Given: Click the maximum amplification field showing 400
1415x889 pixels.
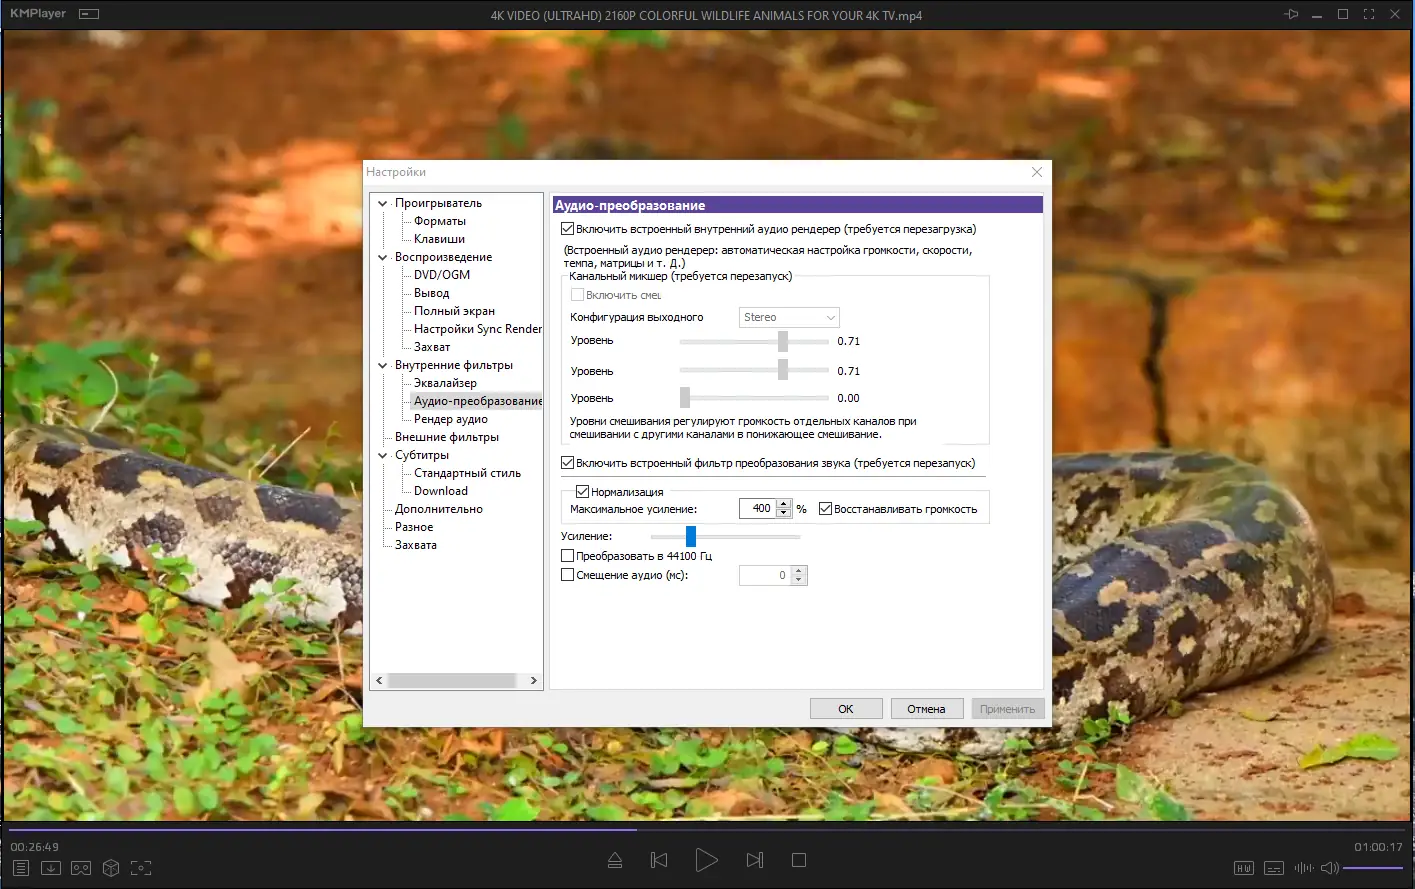Looking at the screenshot, I should (758, 509).
